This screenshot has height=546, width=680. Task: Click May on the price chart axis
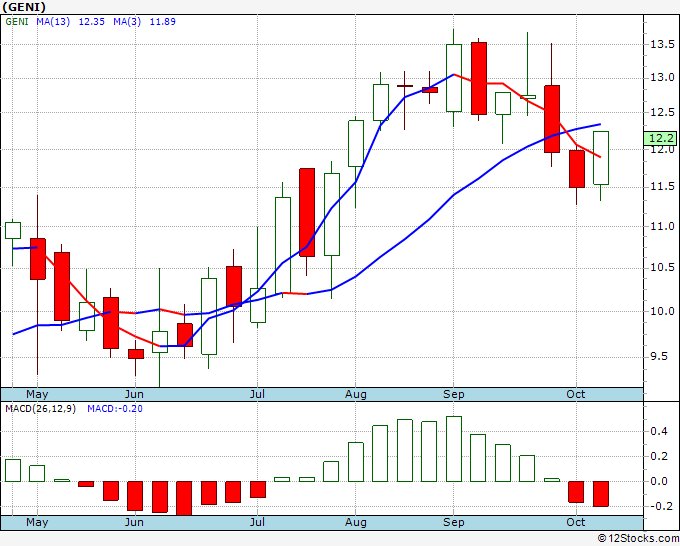pyautogui.click(x=37, y=394)
